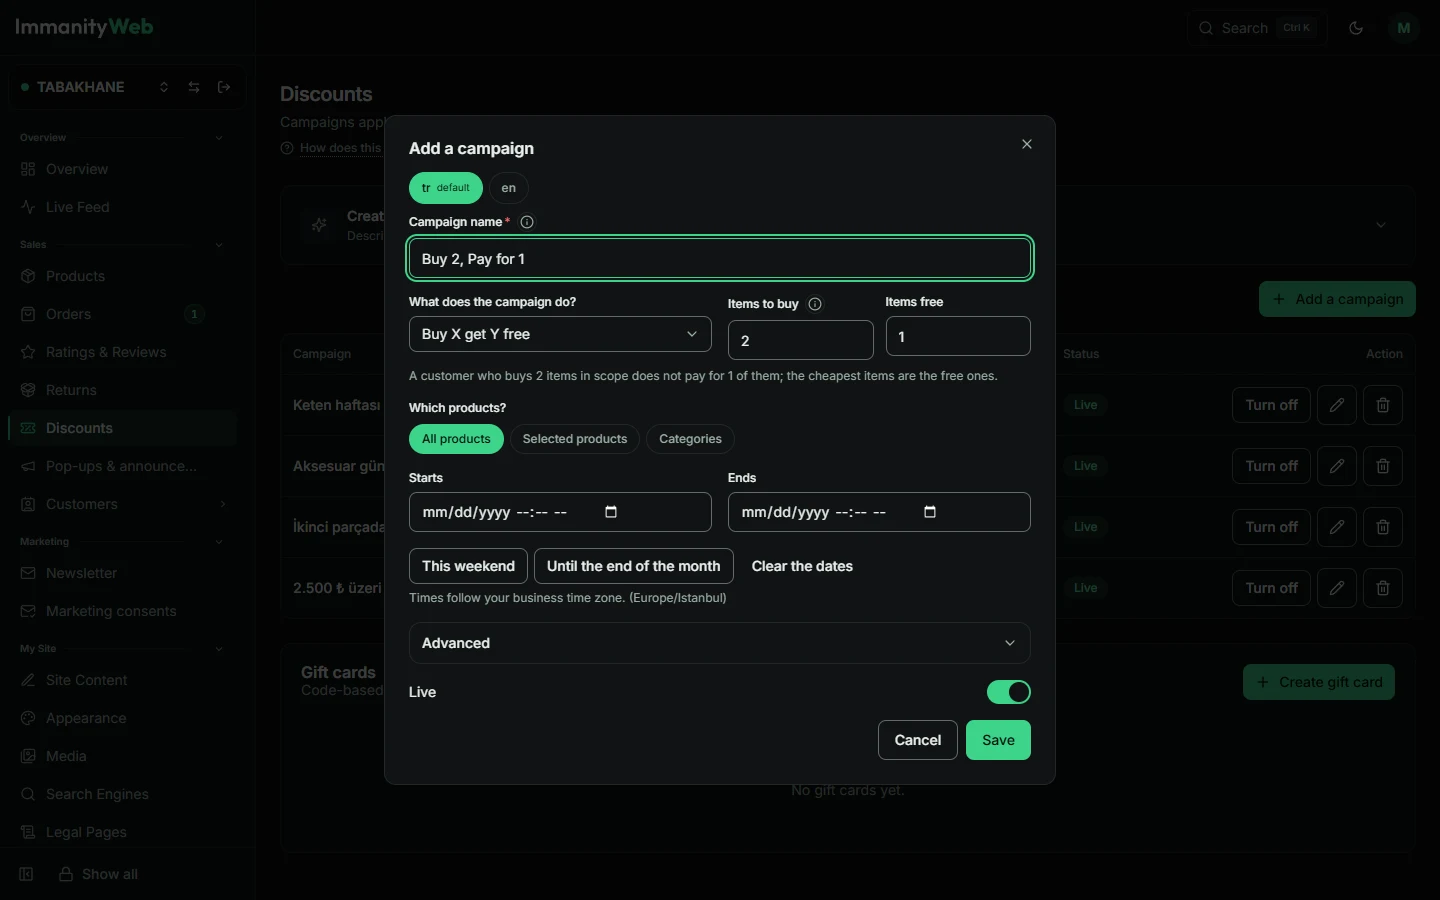Open the TABAKHANE store selector chevrons

click(x=164, y=87)
